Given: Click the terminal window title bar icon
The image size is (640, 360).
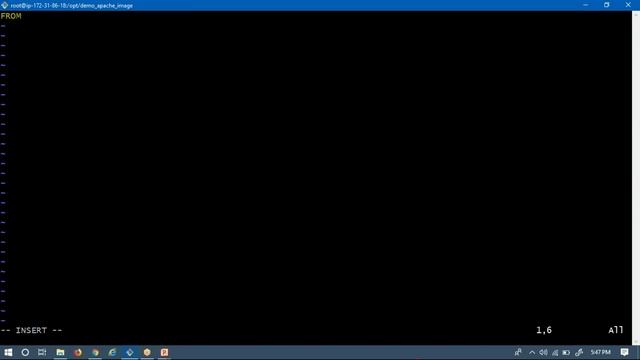Looking at the screenshot, I should pos(4,5).
